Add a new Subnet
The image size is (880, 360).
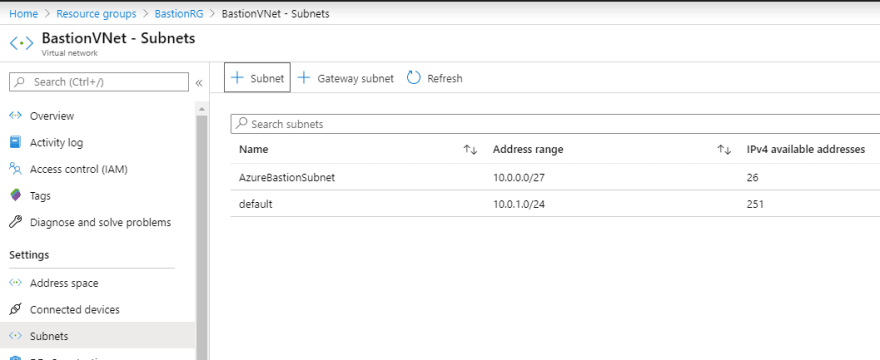(x=258, y=78)
